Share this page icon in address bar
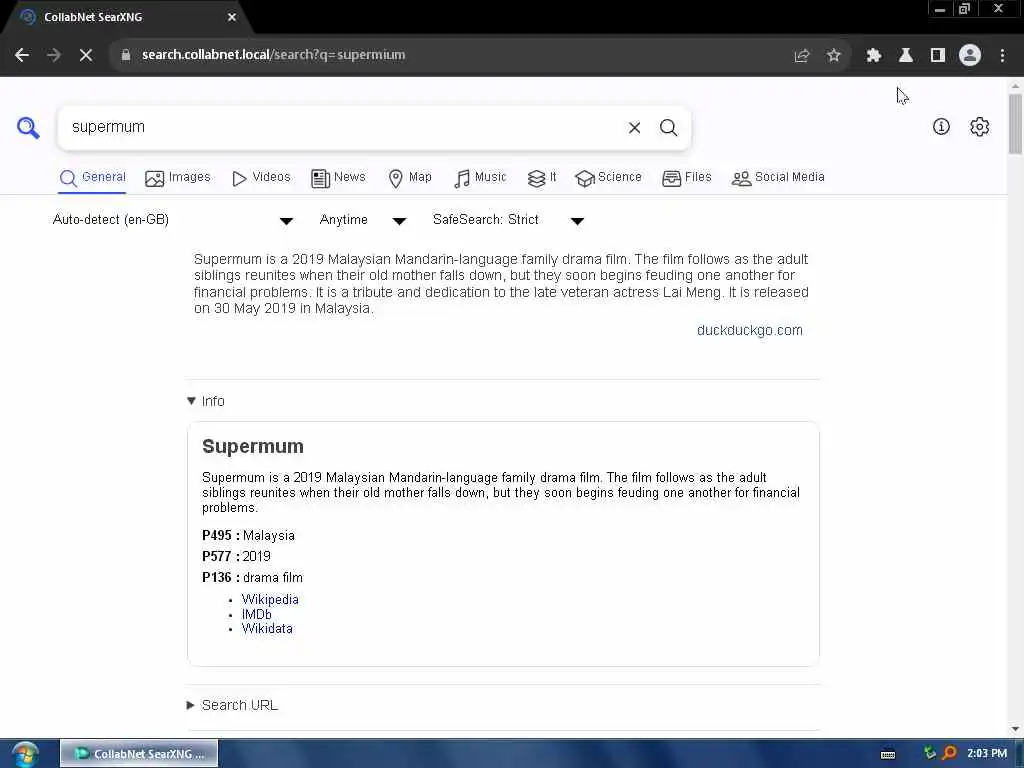This screenshot has width=1024, height=768. pos(801,56)
